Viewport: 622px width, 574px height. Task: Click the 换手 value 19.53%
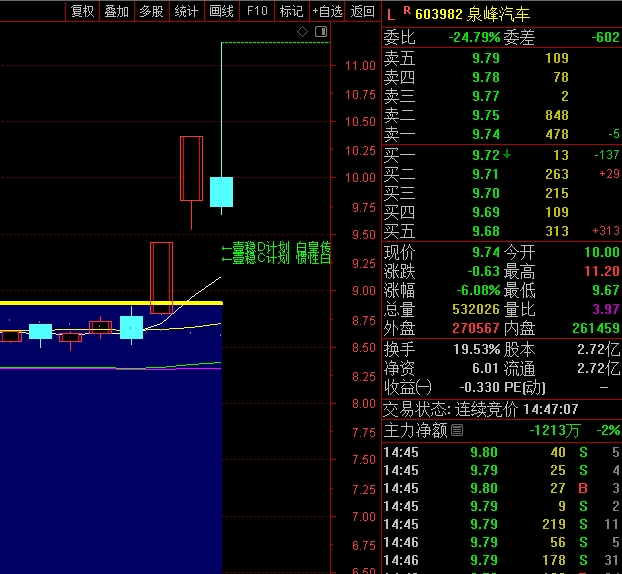click(x=476, y=349)
